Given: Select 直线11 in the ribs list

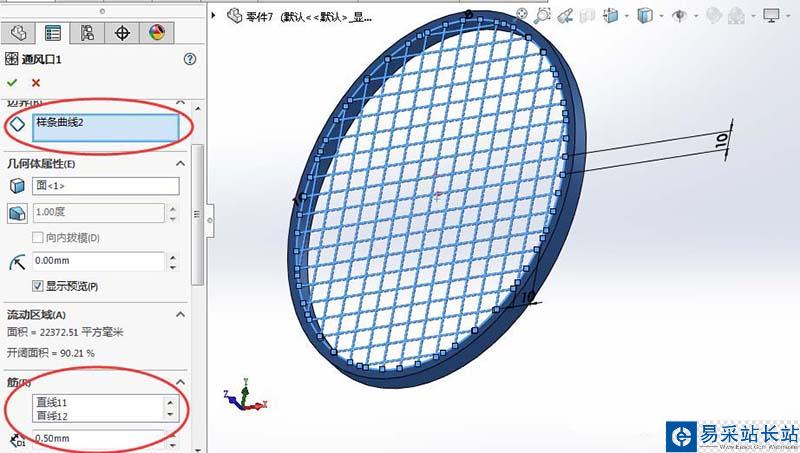Looking at the screenshot, I should pos(52,402).
